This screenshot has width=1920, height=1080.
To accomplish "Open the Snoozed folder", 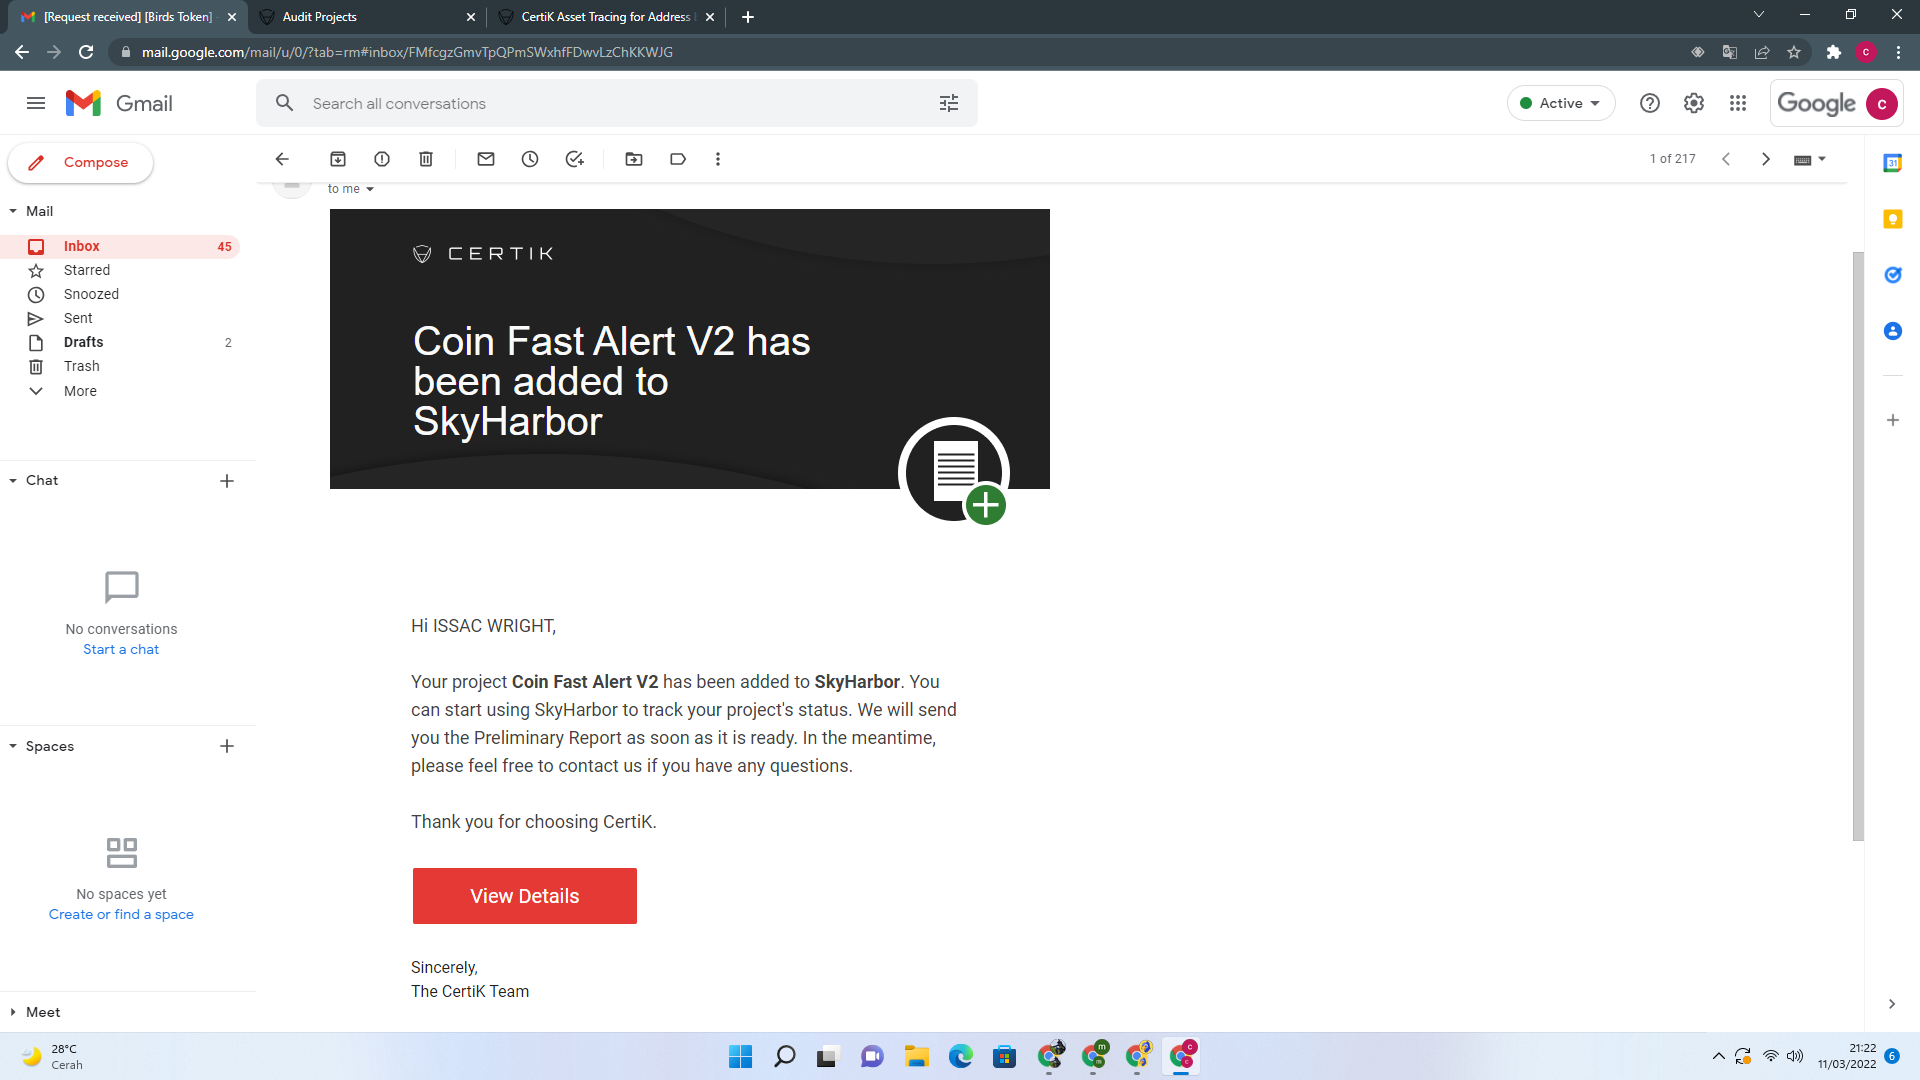I will (120, 294).
